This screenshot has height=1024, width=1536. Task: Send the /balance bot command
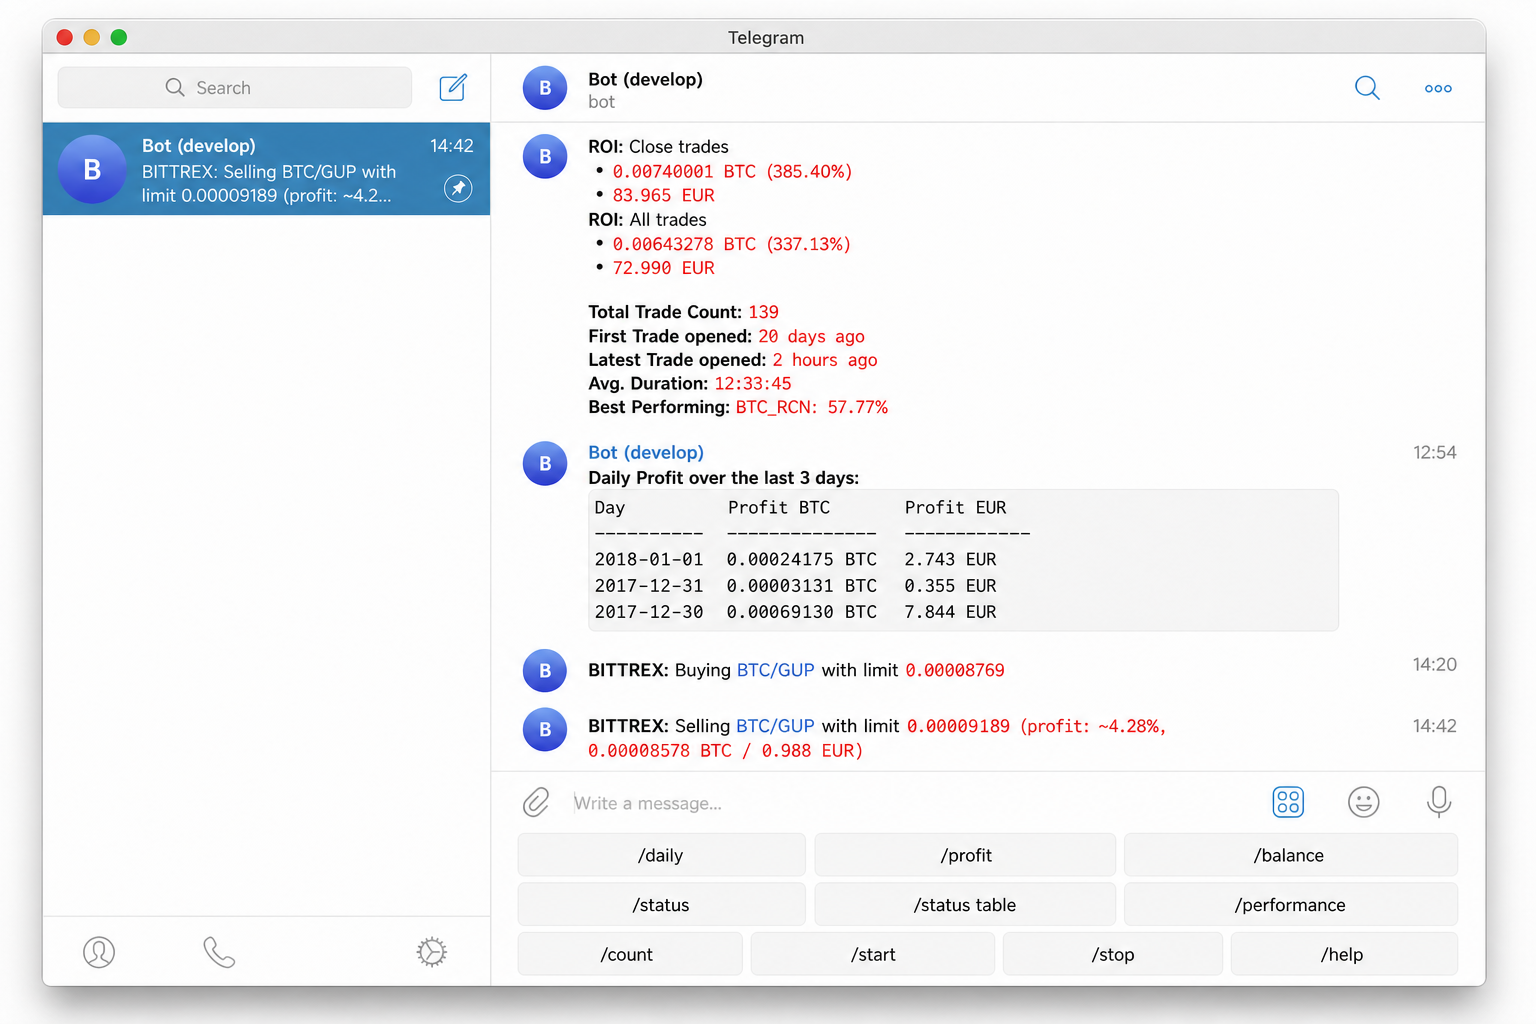point(1290,855)
